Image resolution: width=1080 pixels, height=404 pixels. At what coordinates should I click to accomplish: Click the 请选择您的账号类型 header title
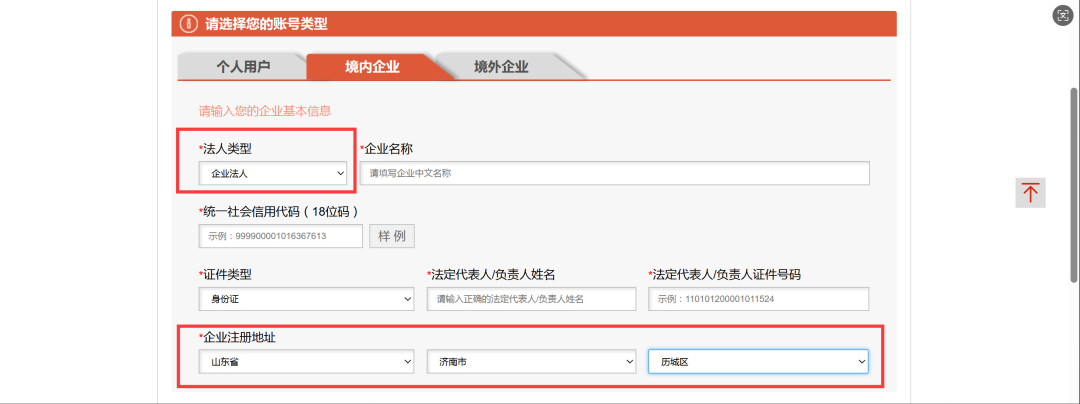click(x=266, y=24)
